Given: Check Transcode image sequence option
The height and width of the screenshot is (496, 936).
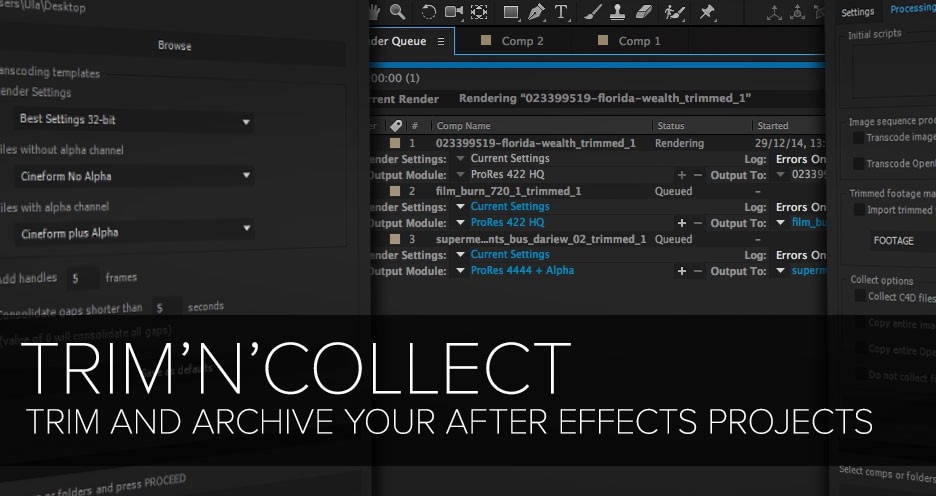Looking at the screenshot, I should pyautogui.click(x=858, y=138).
